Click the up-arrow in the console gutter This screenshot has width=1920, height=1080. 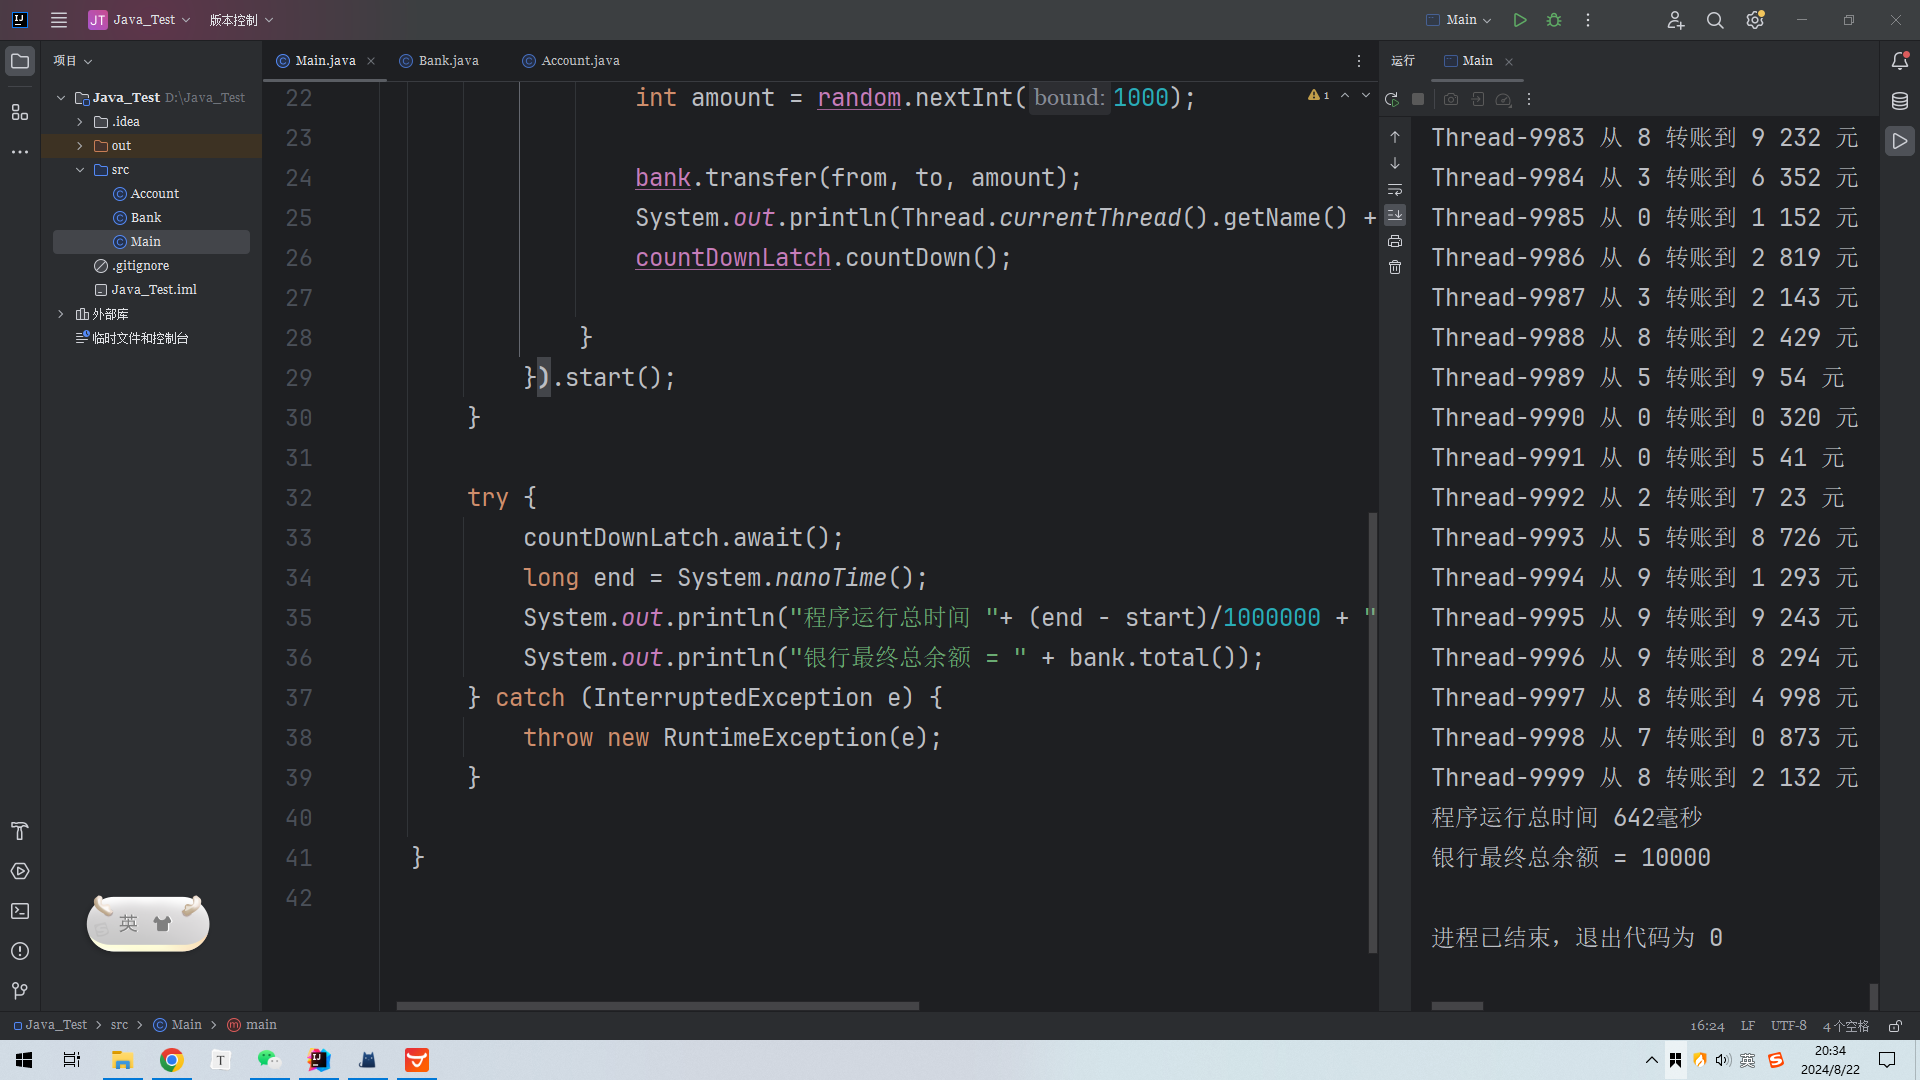coord(1395,137)
